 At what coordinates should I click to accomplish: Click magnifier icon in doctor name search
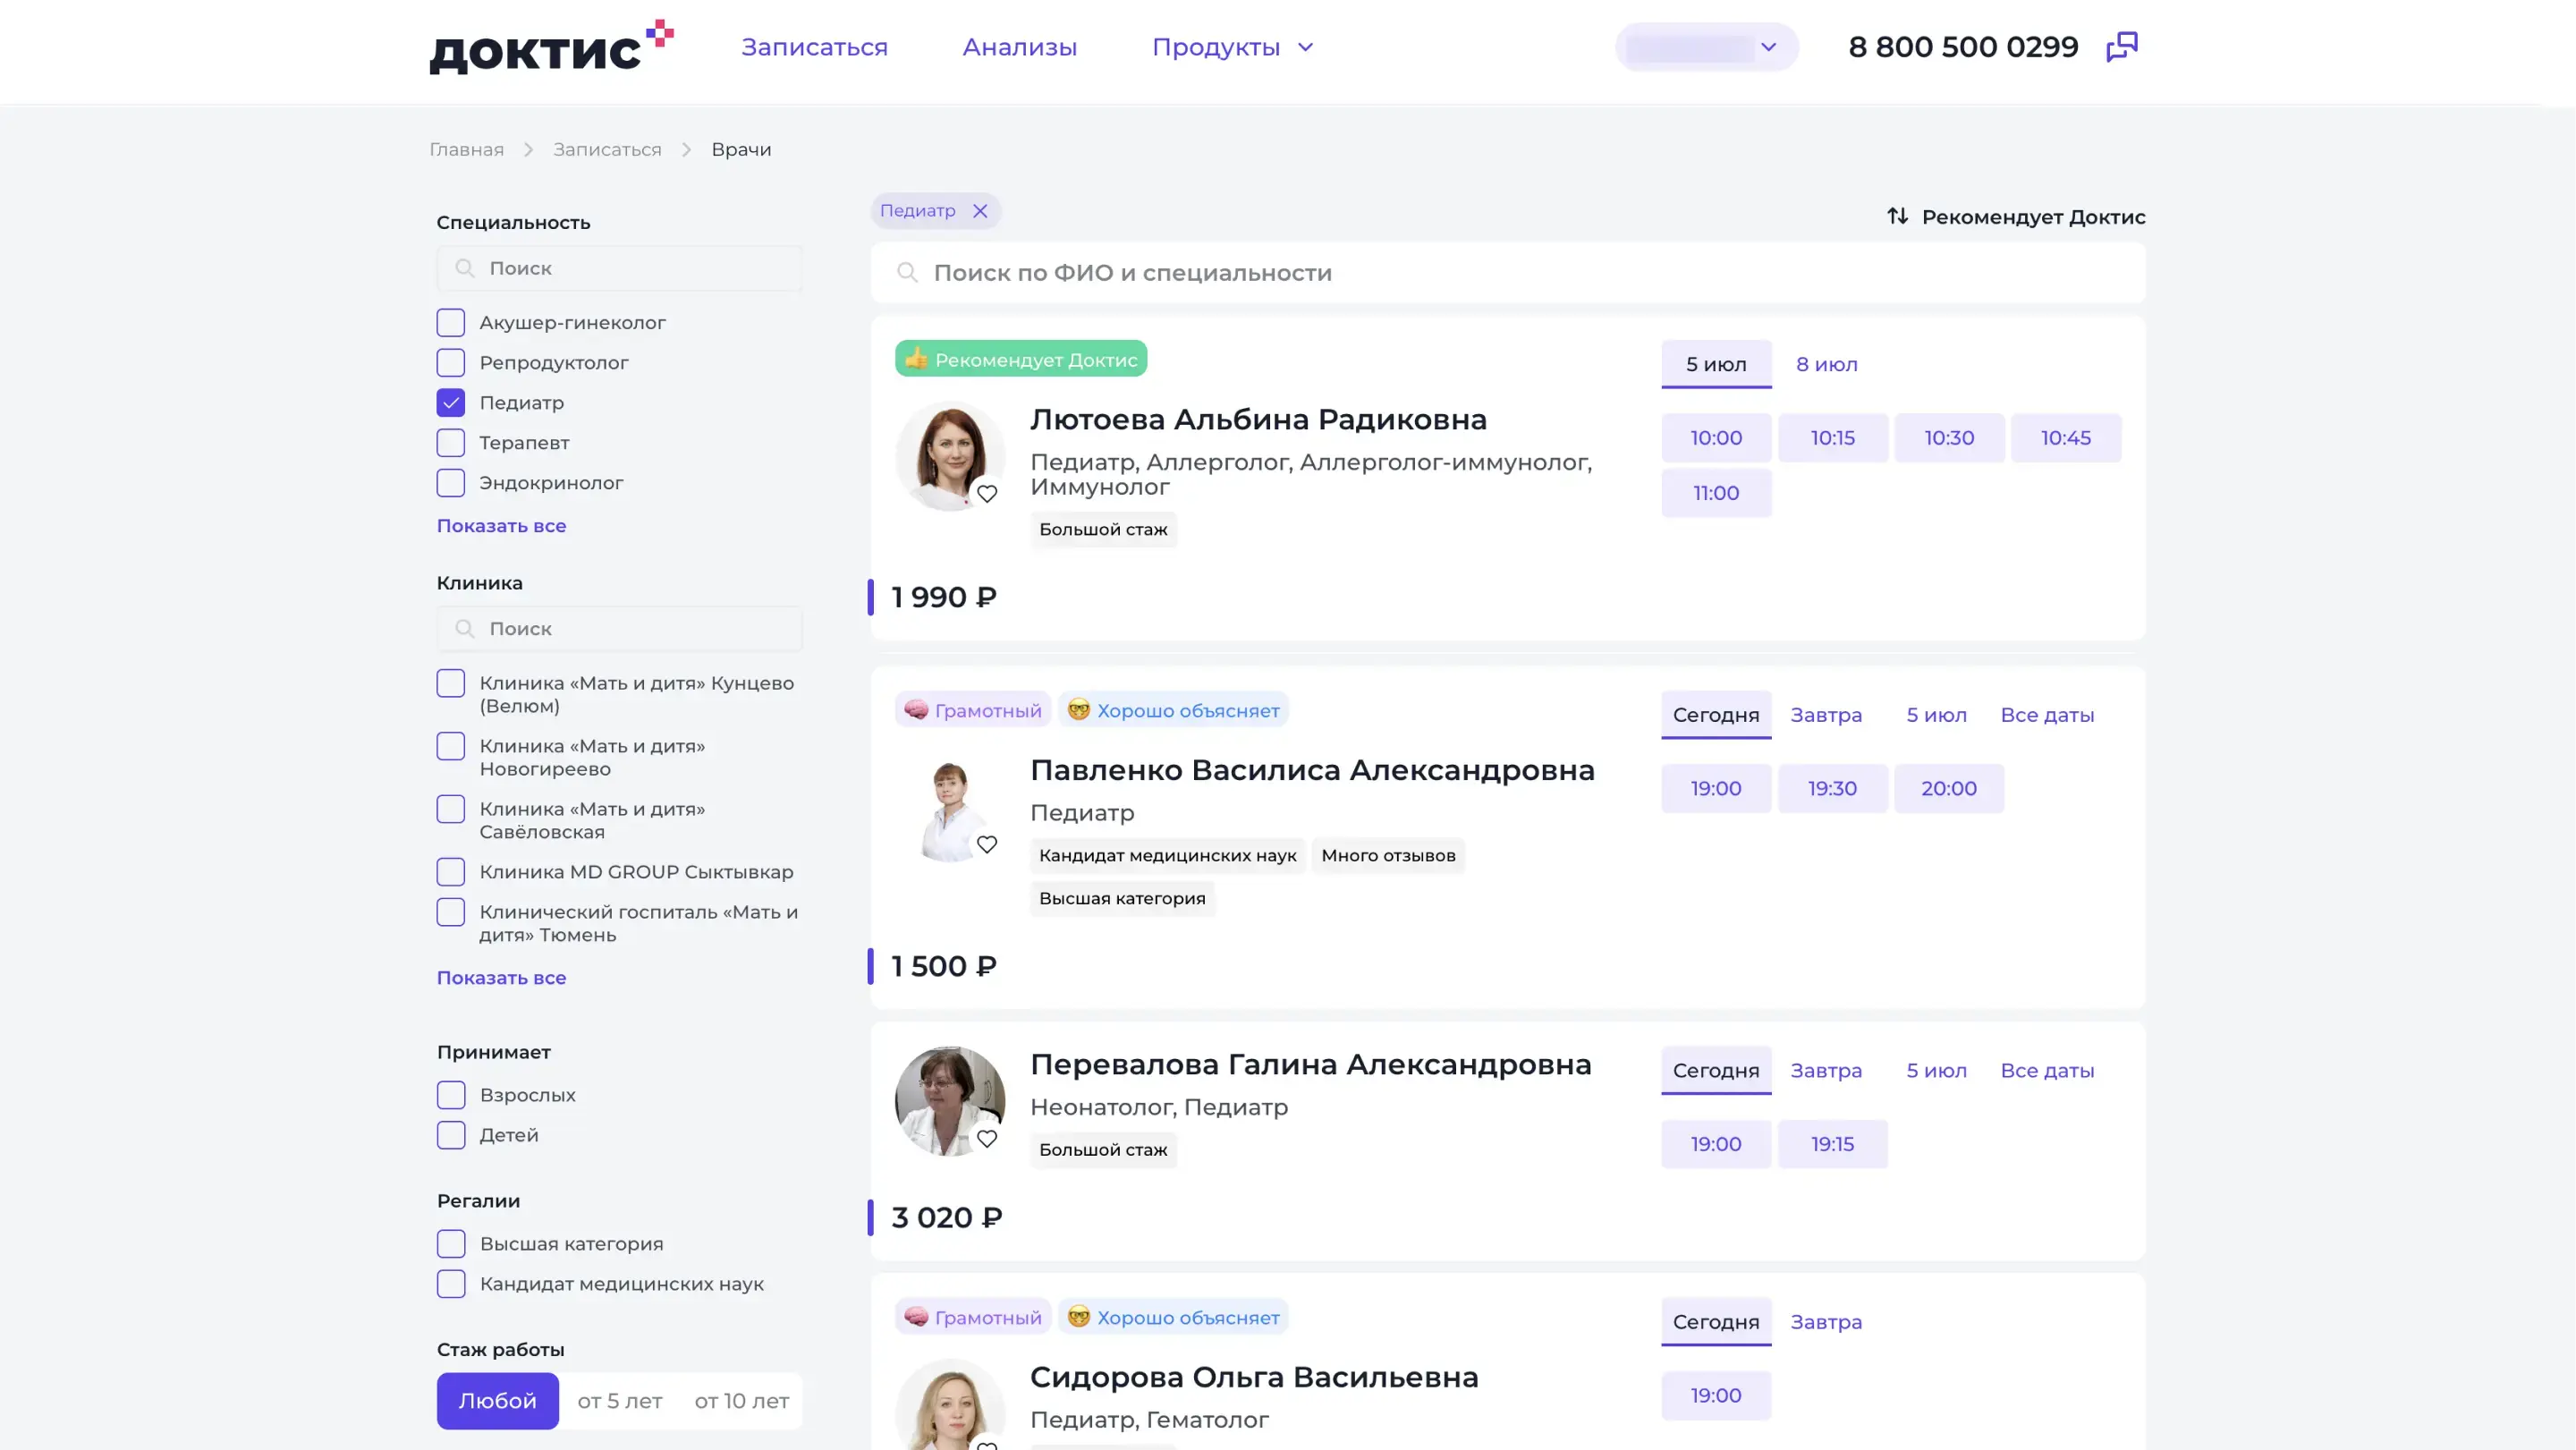(907, 273)
